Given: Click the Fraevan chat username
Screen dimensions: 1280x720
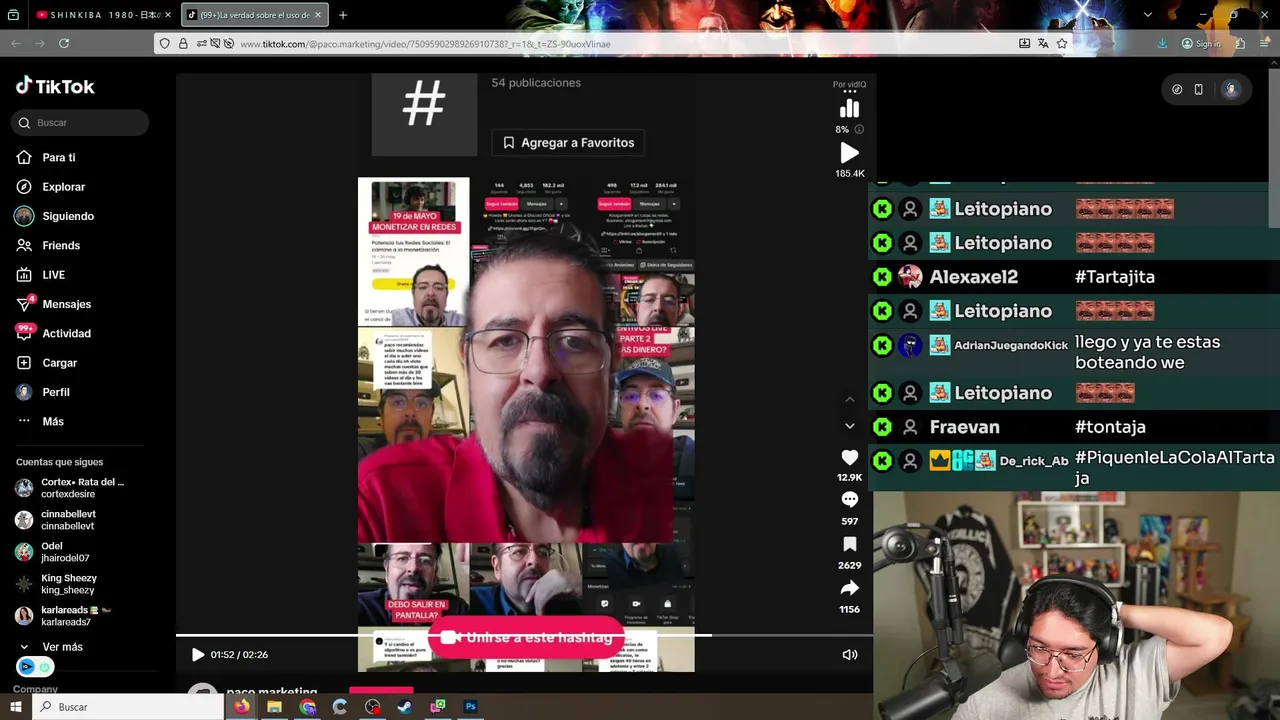Looking at the screenshot, I should (964, 427).
